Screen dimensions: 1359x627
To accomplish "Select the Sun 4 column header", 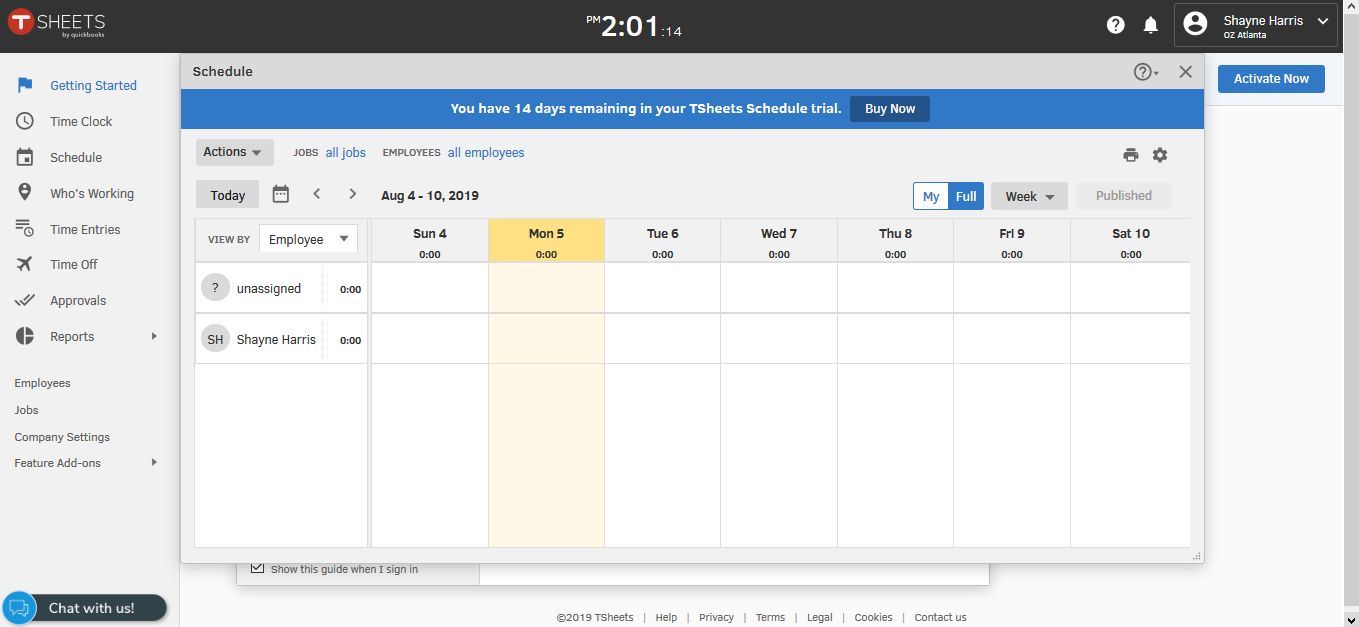I will click(x=430, y=241).
